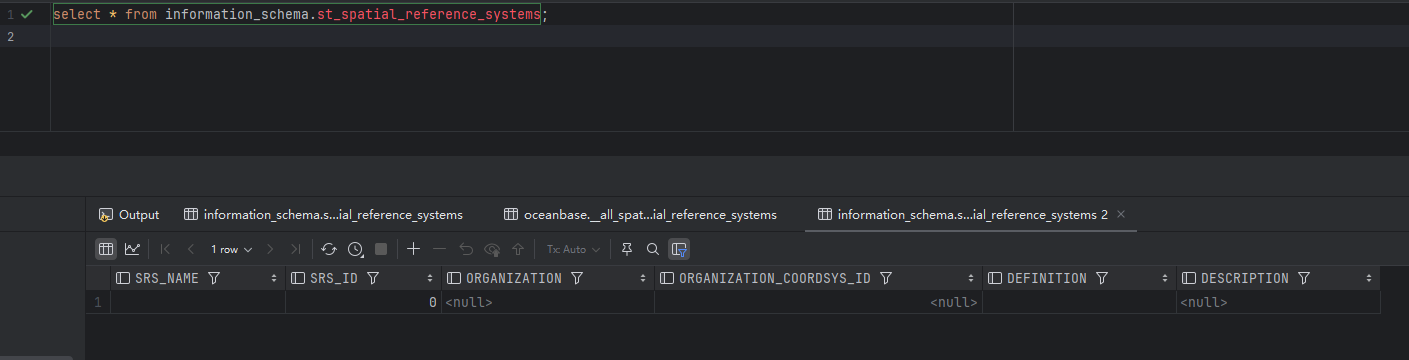1409x360 pixels.
Task: Sort by the SRS_ID column arrows
Action: pyautogui.click(x=431, y=278)
